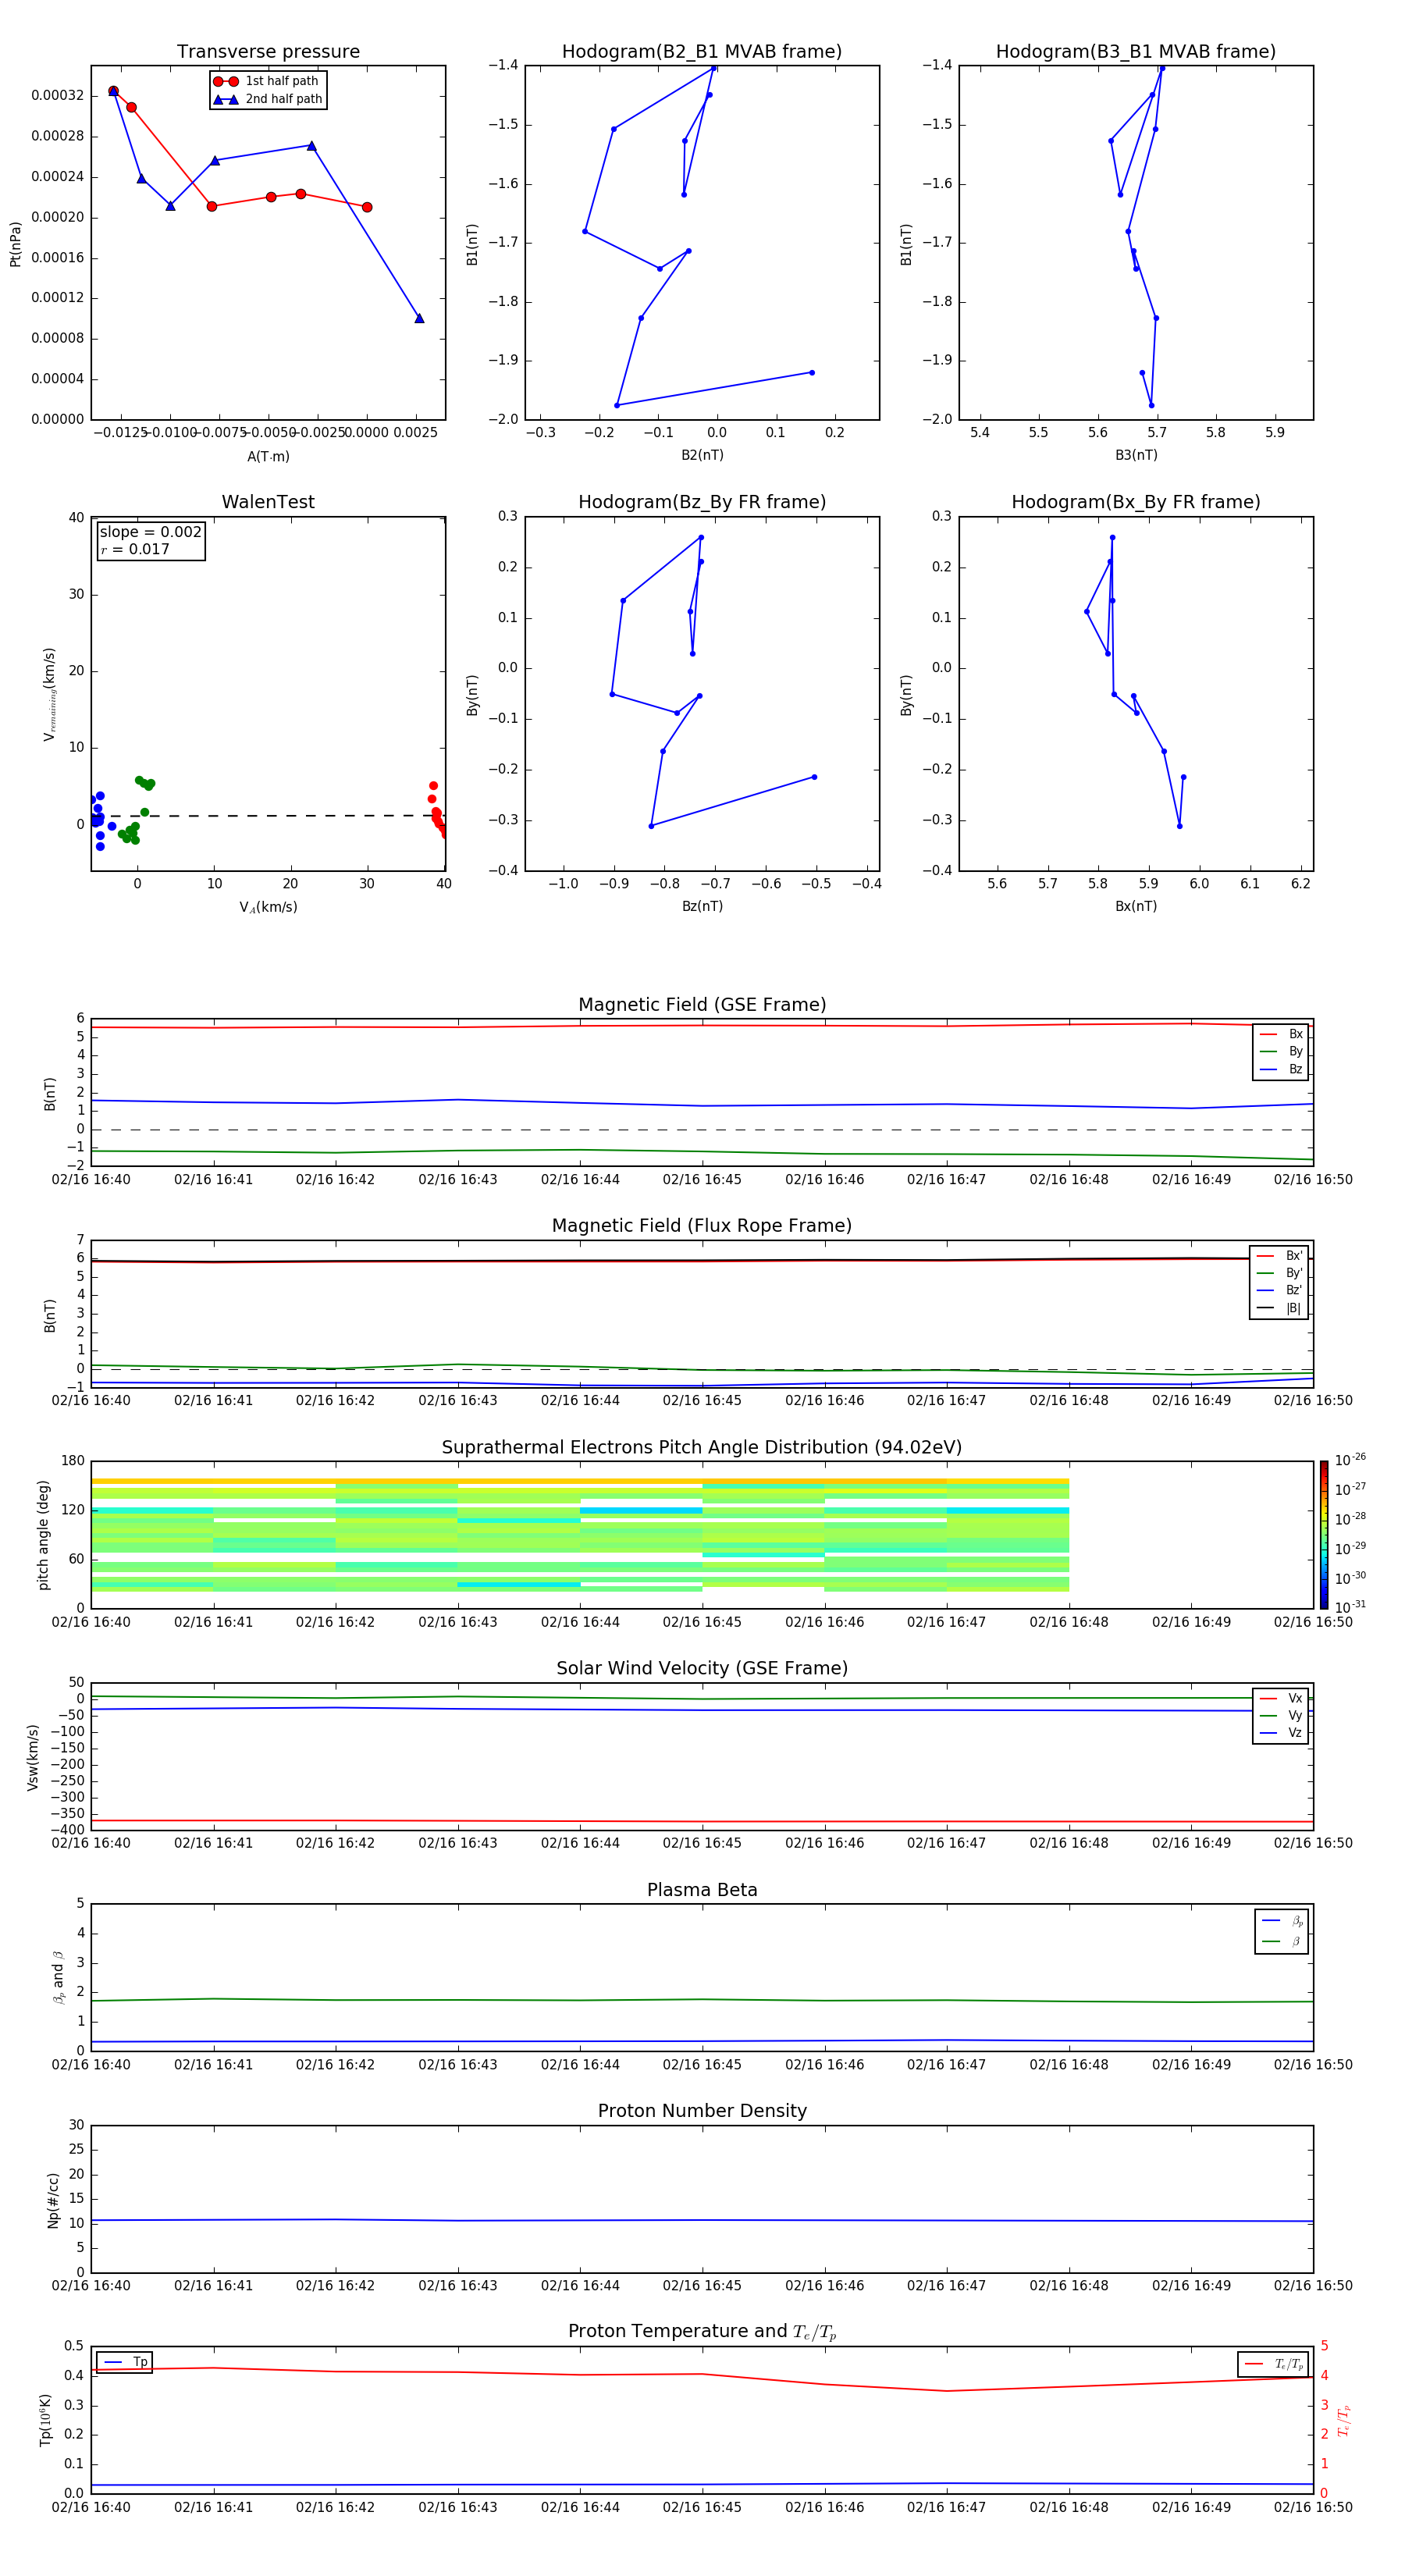Click the '|B|' legend entry in Flux Rope panel
The height and width of the screenshot is (2576, 1405).
click(1279, 1308)
